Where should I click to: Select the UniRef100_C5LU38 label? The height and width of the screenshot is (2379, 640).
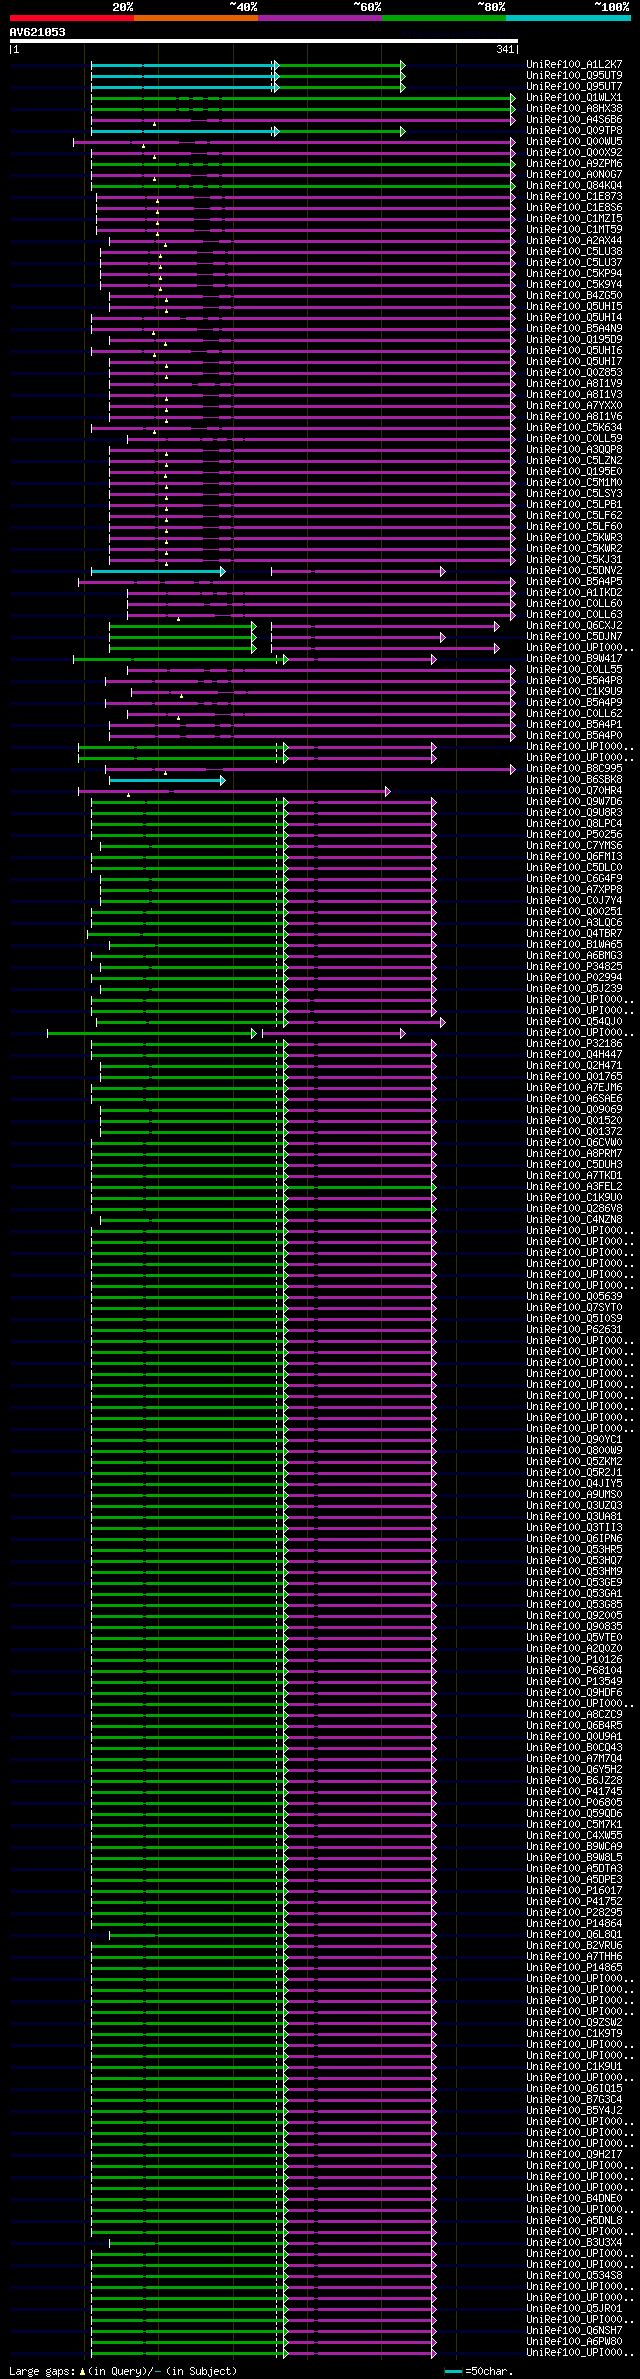574,252
